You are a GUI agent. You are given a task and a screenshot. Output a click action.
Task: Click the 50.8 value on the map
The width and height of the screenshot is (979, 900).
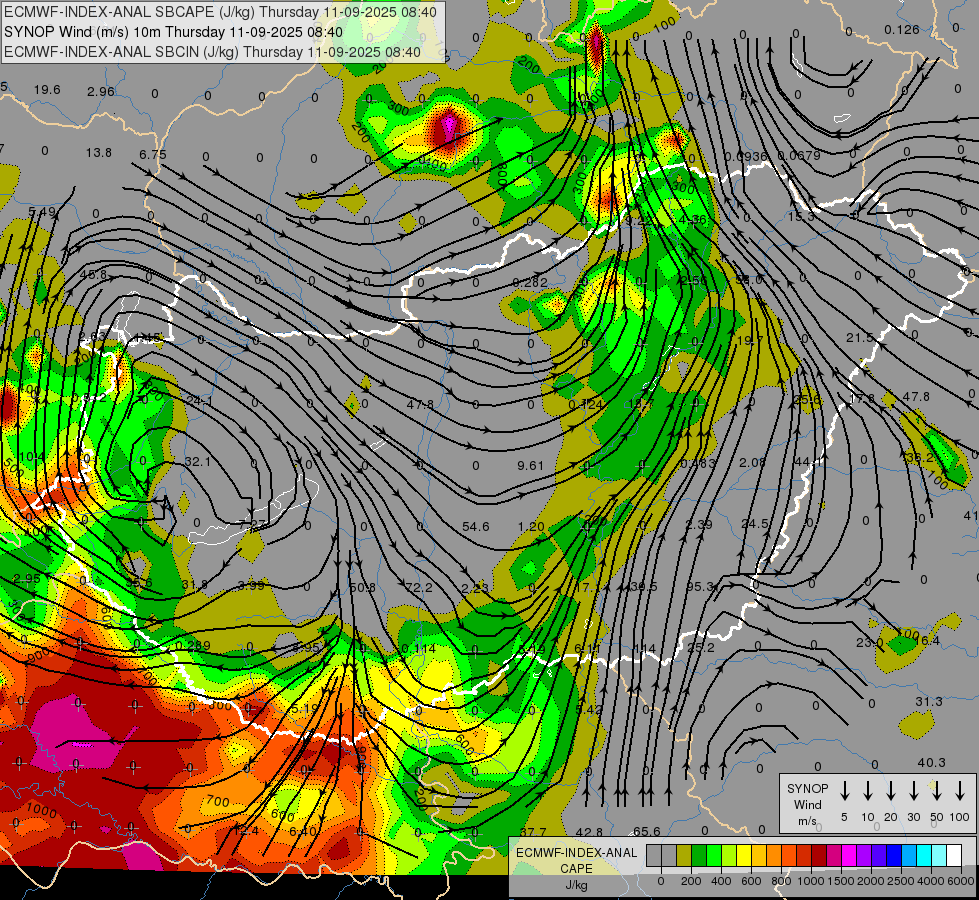click(x=363, y=587)
